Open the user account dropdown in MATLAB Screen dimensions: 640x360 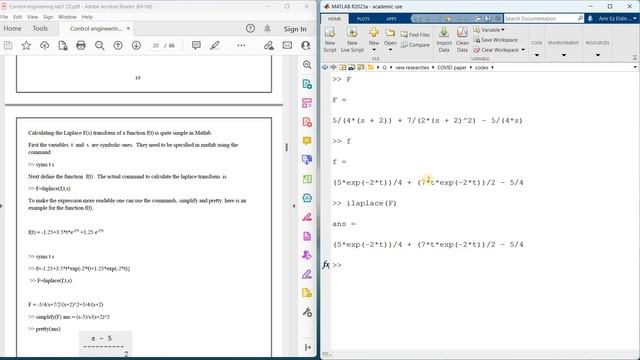[x=616, y=18]
